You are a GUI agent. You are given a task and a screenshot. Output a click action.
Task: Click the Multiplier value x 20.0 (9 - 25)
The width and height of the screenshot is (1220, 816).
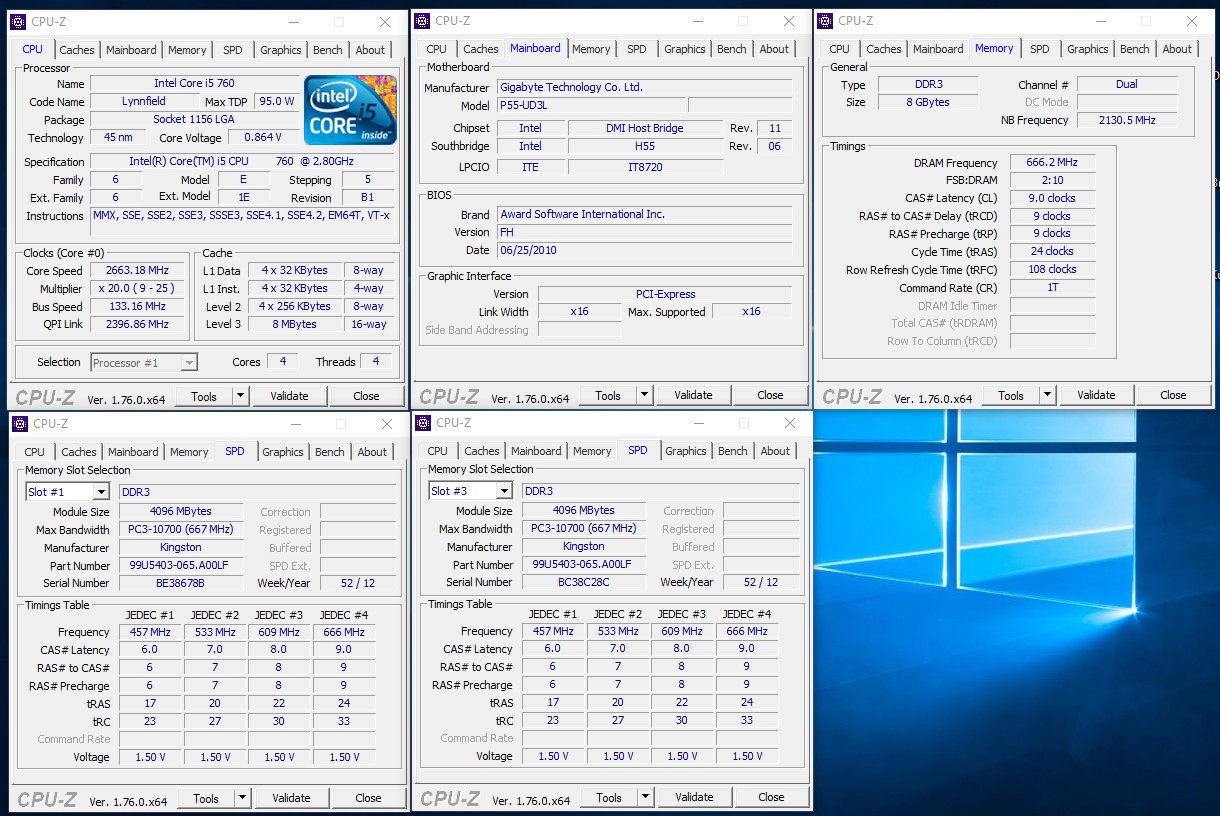tap(137, 288)
